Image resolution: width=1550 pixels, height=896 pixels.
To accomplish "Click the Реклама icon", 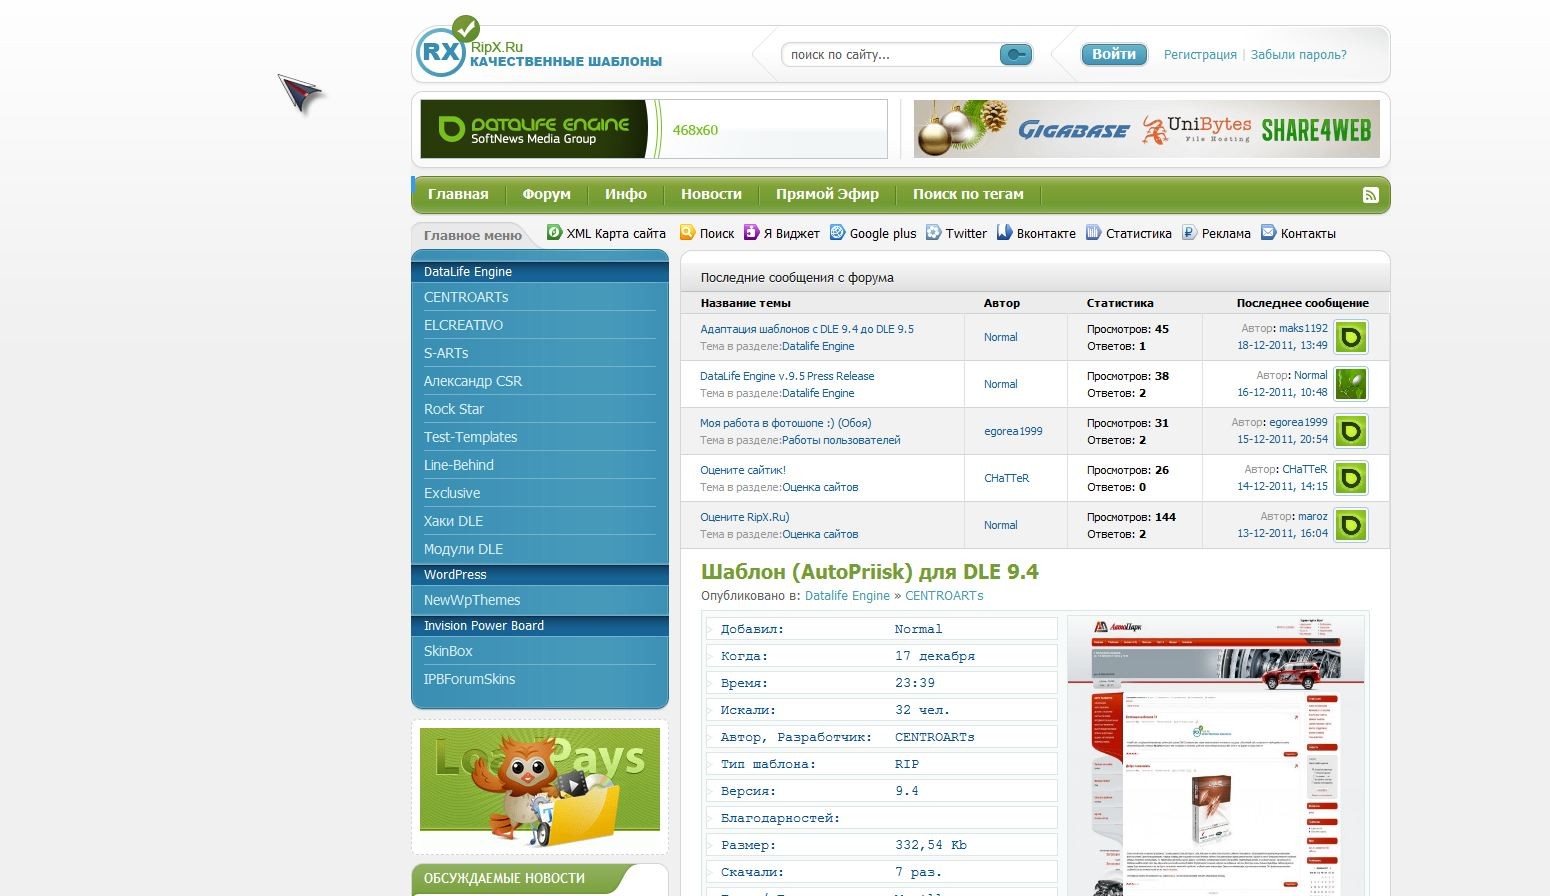I will (x=1189, y=232).
